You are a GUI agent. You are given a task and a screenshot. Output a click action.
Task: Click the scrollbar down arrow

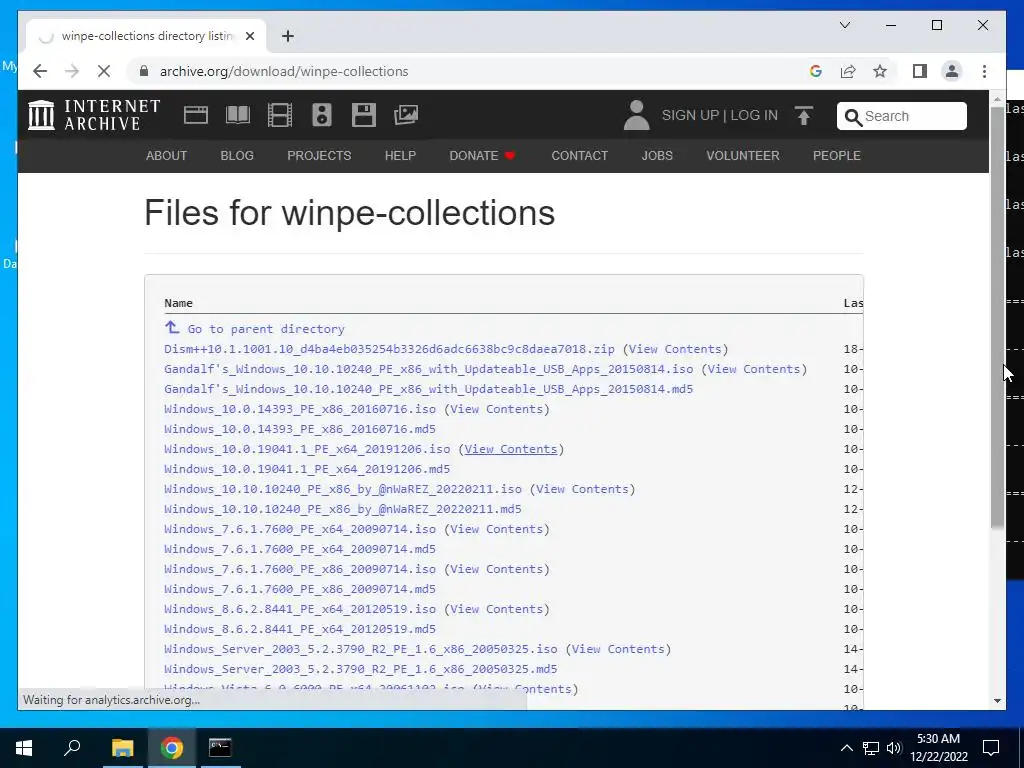(x=997, y=701)
